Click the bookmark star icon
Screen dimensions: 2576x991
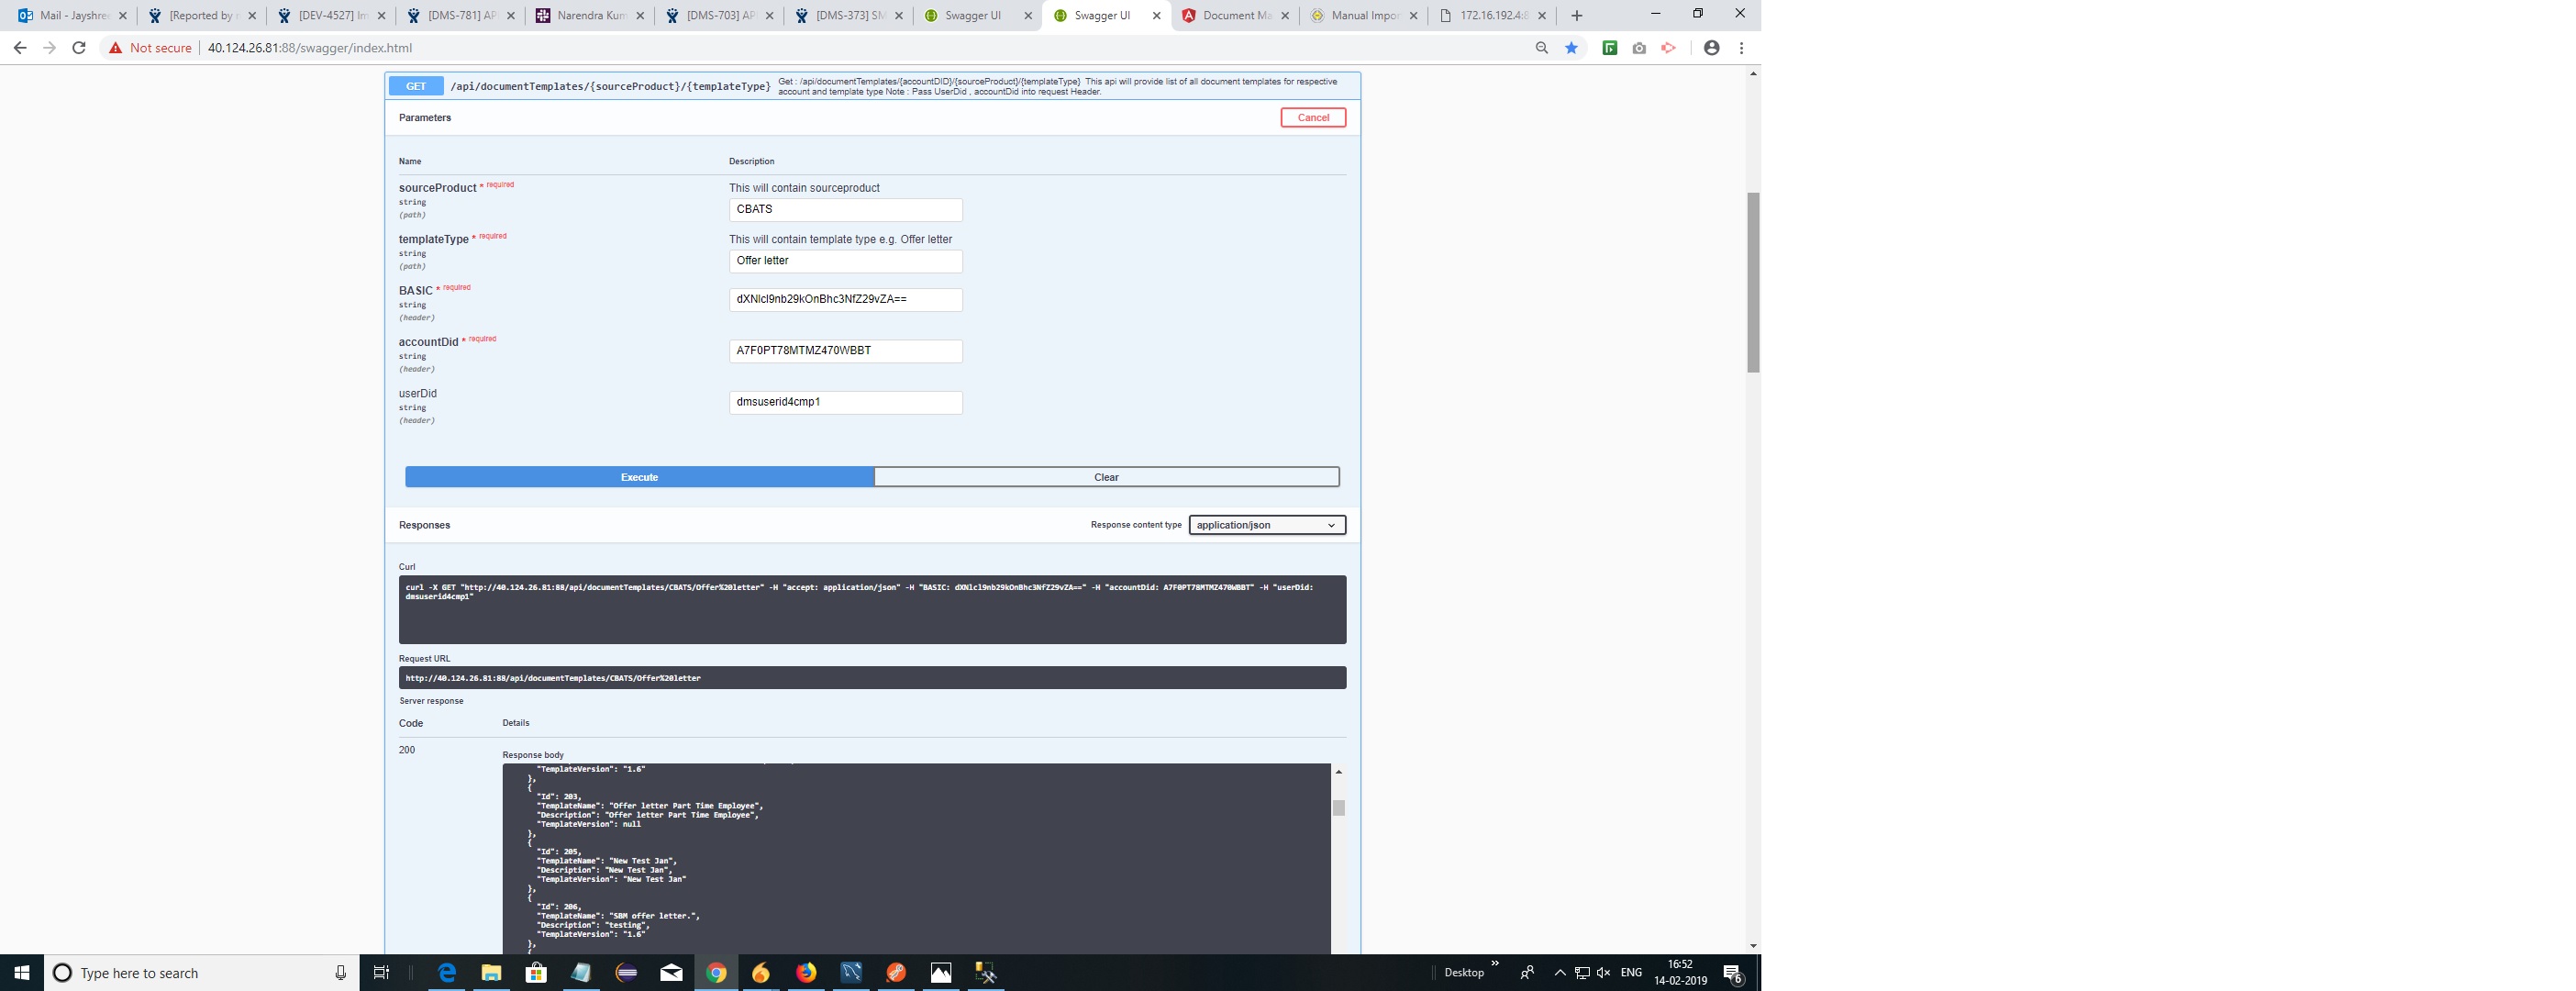pos(1571,48)
